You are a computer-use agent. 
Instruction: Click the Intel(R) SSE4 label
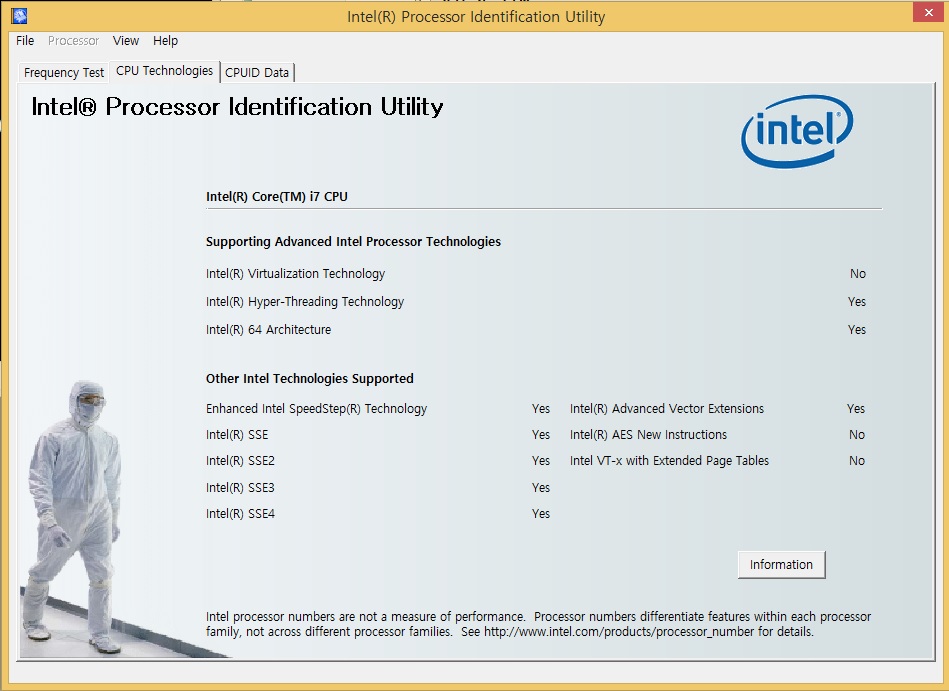click(x=240, y=514)
